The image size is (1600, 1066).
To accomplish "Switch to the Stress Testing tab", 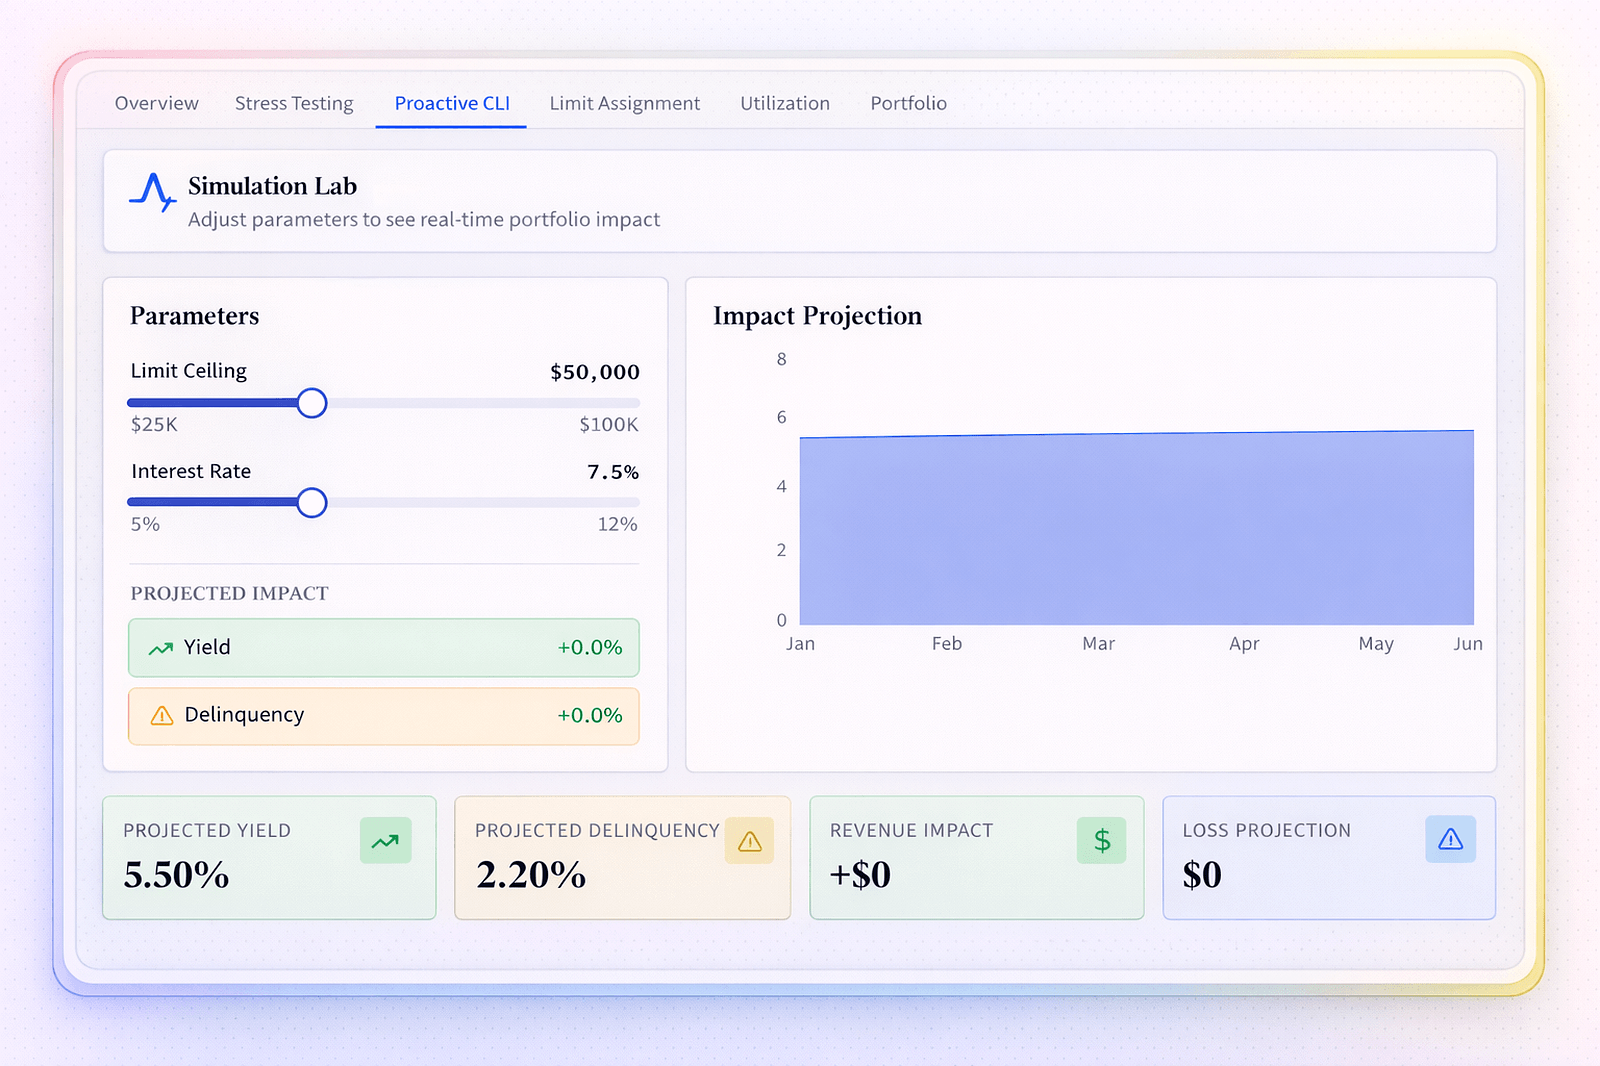I will pyautogui.click(x=293, y=103).
